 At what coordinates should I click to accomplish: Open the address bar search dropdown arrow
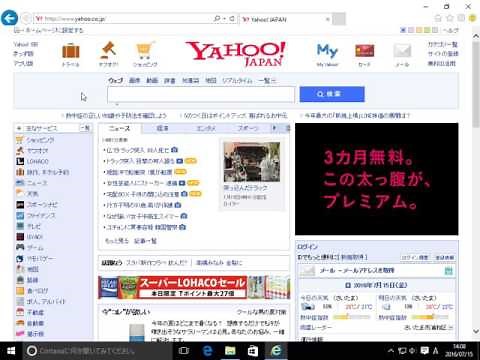[x=225, y=19]
